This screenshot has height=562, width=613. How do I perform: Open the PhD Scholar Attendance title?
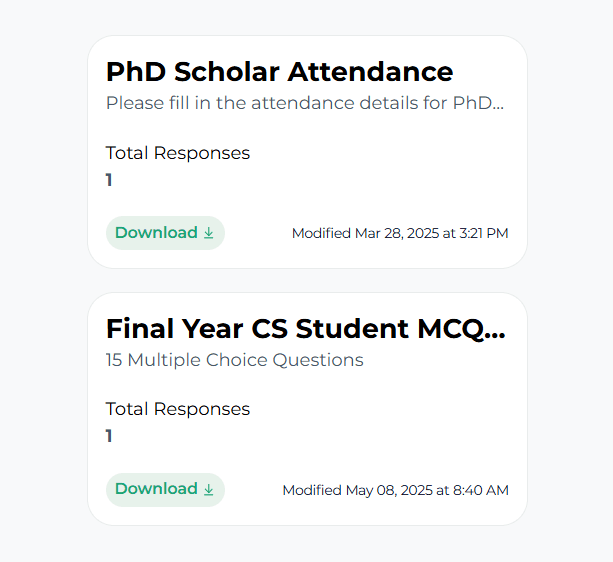(x=280, y=72)
